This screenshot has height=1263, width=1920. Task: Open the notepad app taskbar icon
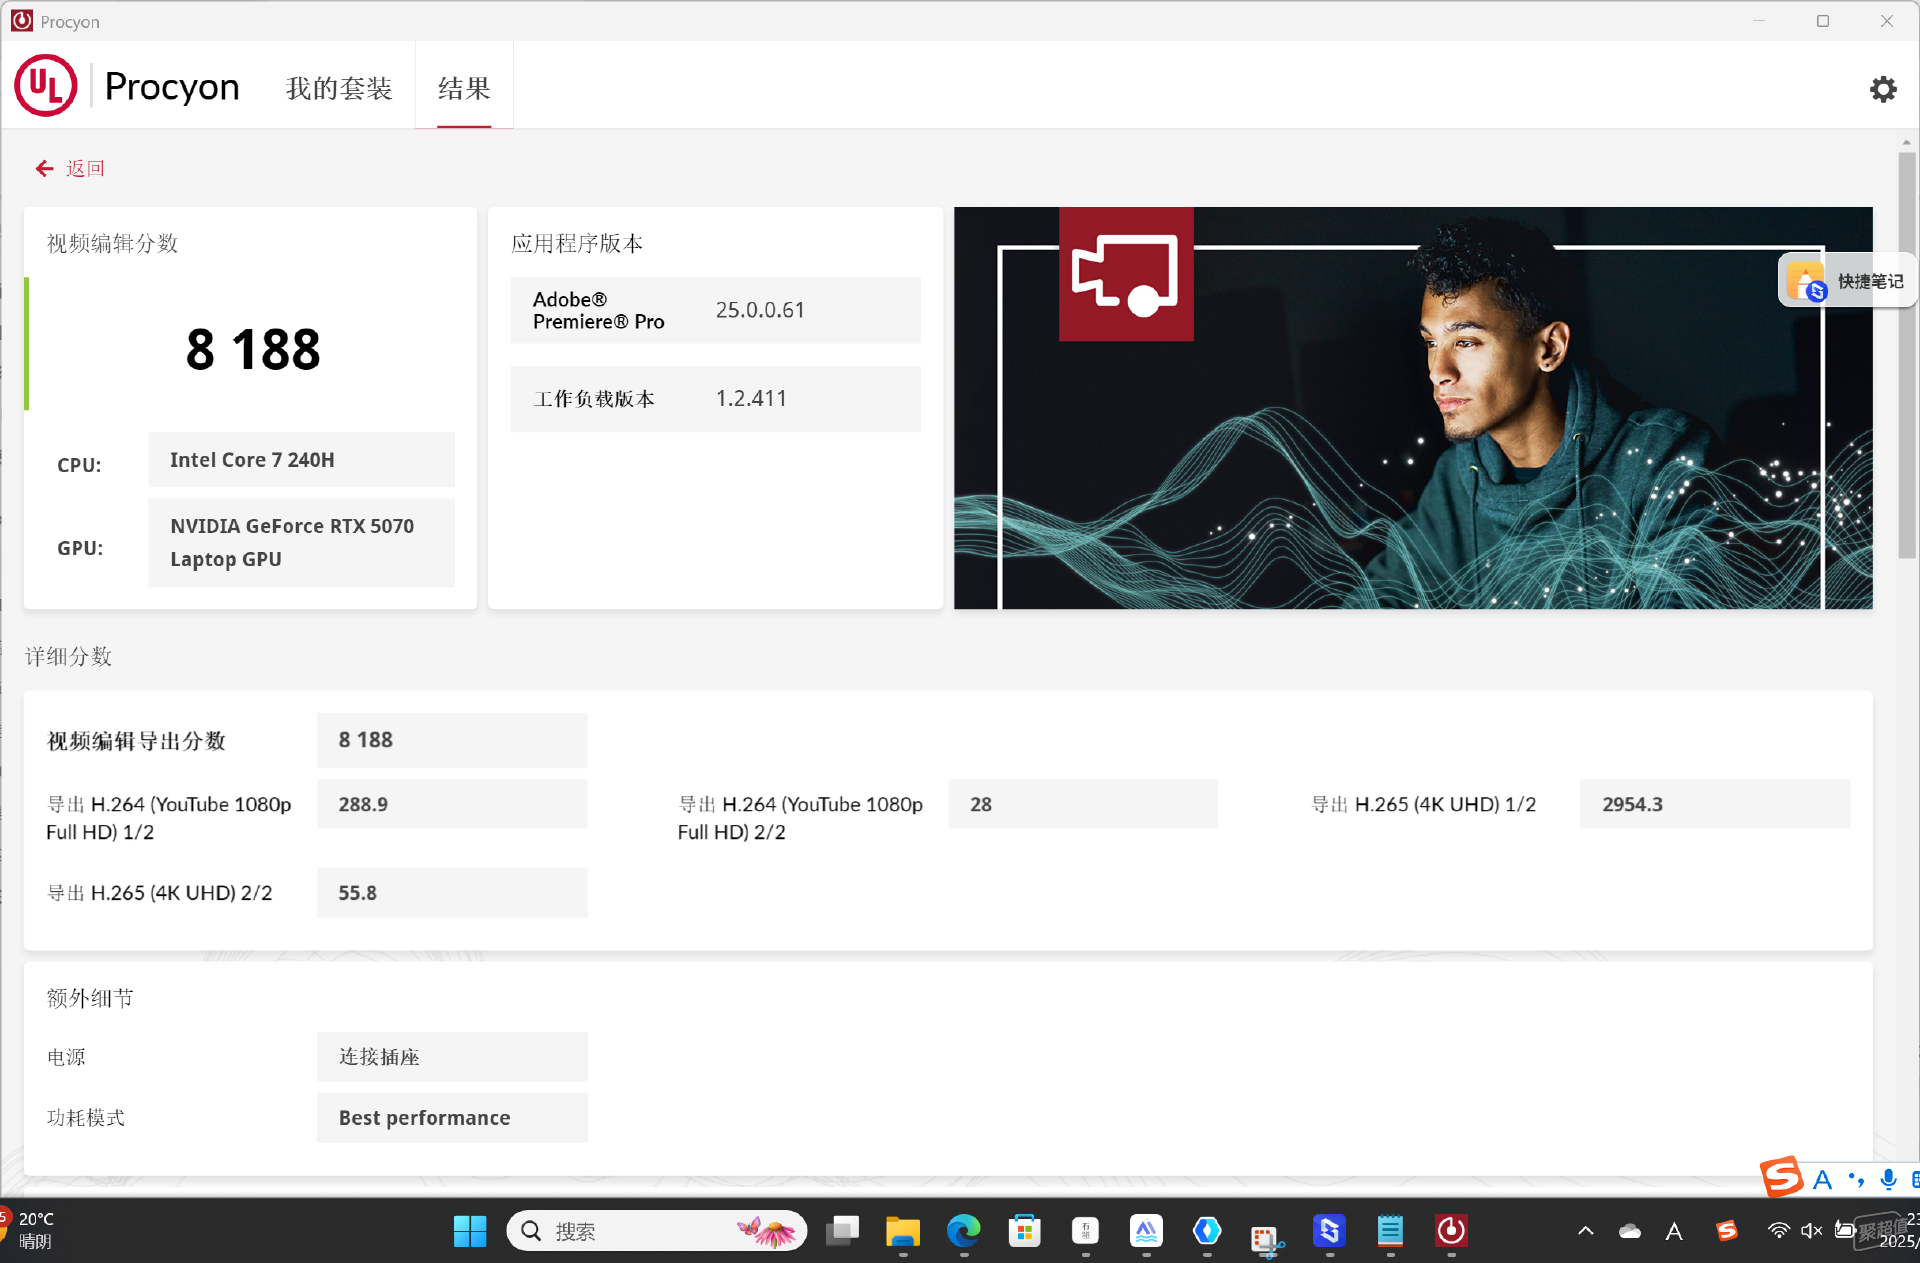tap(1390, 1231)
